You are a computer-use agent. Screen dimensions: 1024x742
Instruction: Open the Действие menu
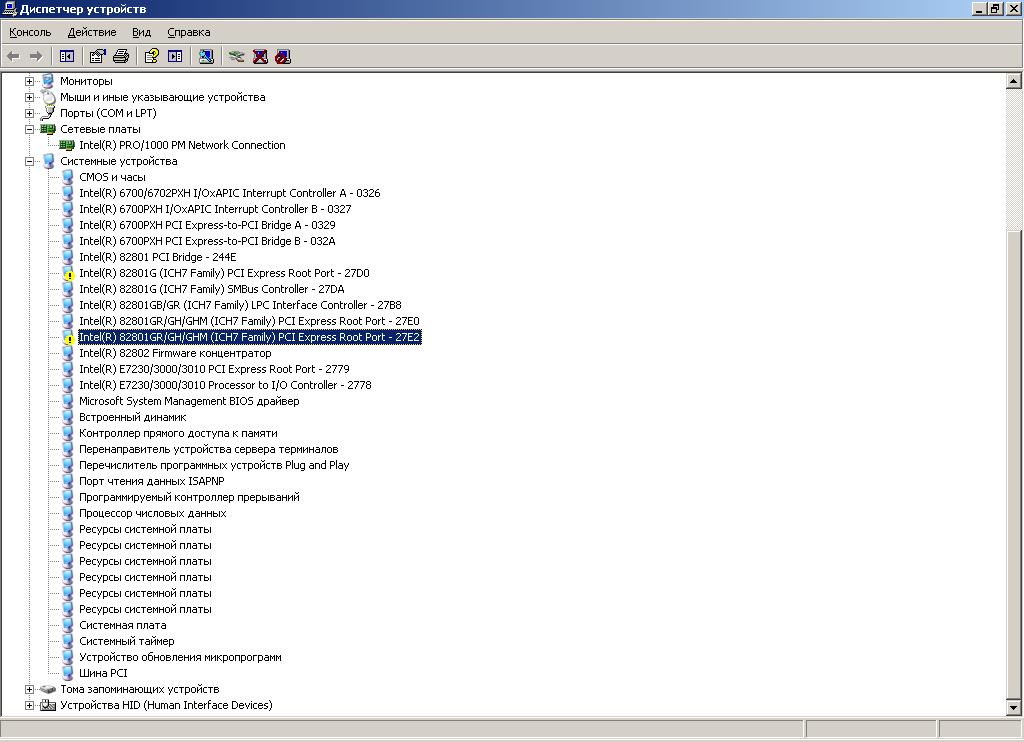[x=91, y=32]
